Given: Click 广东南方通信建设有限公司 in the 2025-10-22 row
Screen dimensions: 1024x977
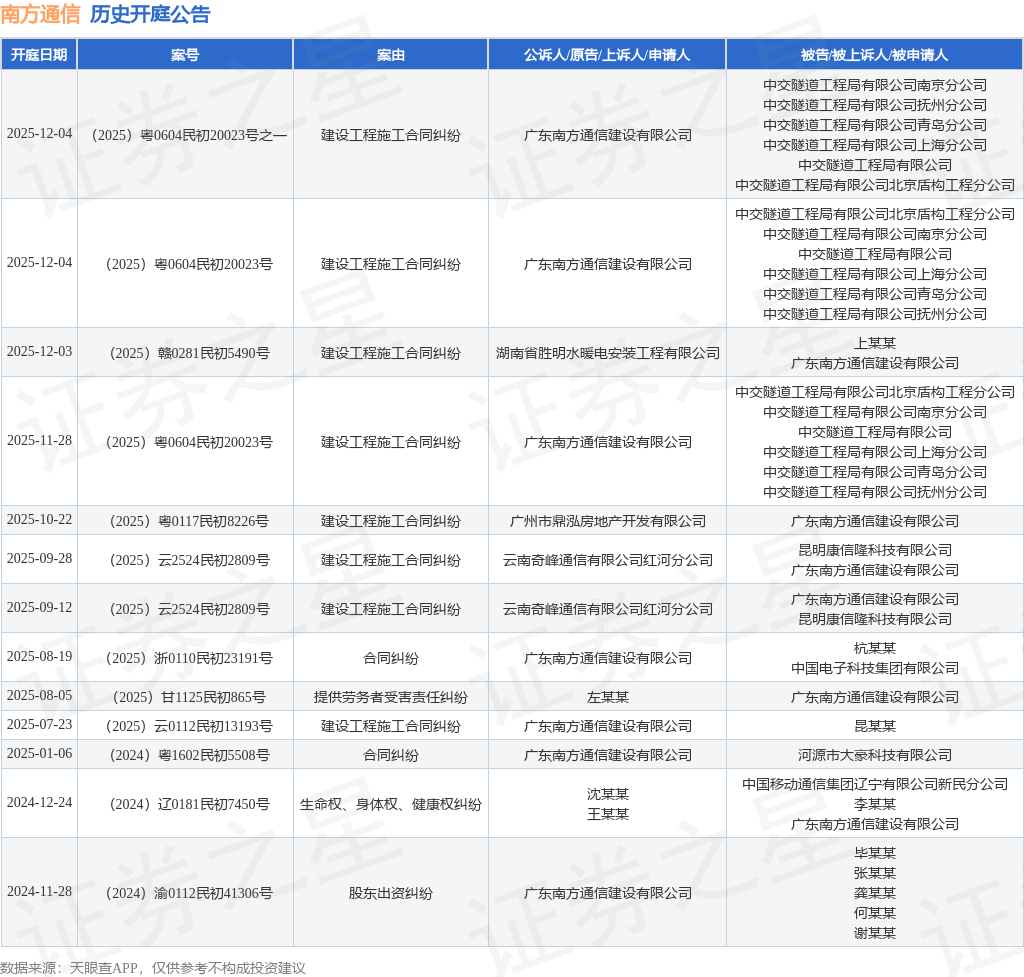Looking at the screenshot, I should [874, 521].
